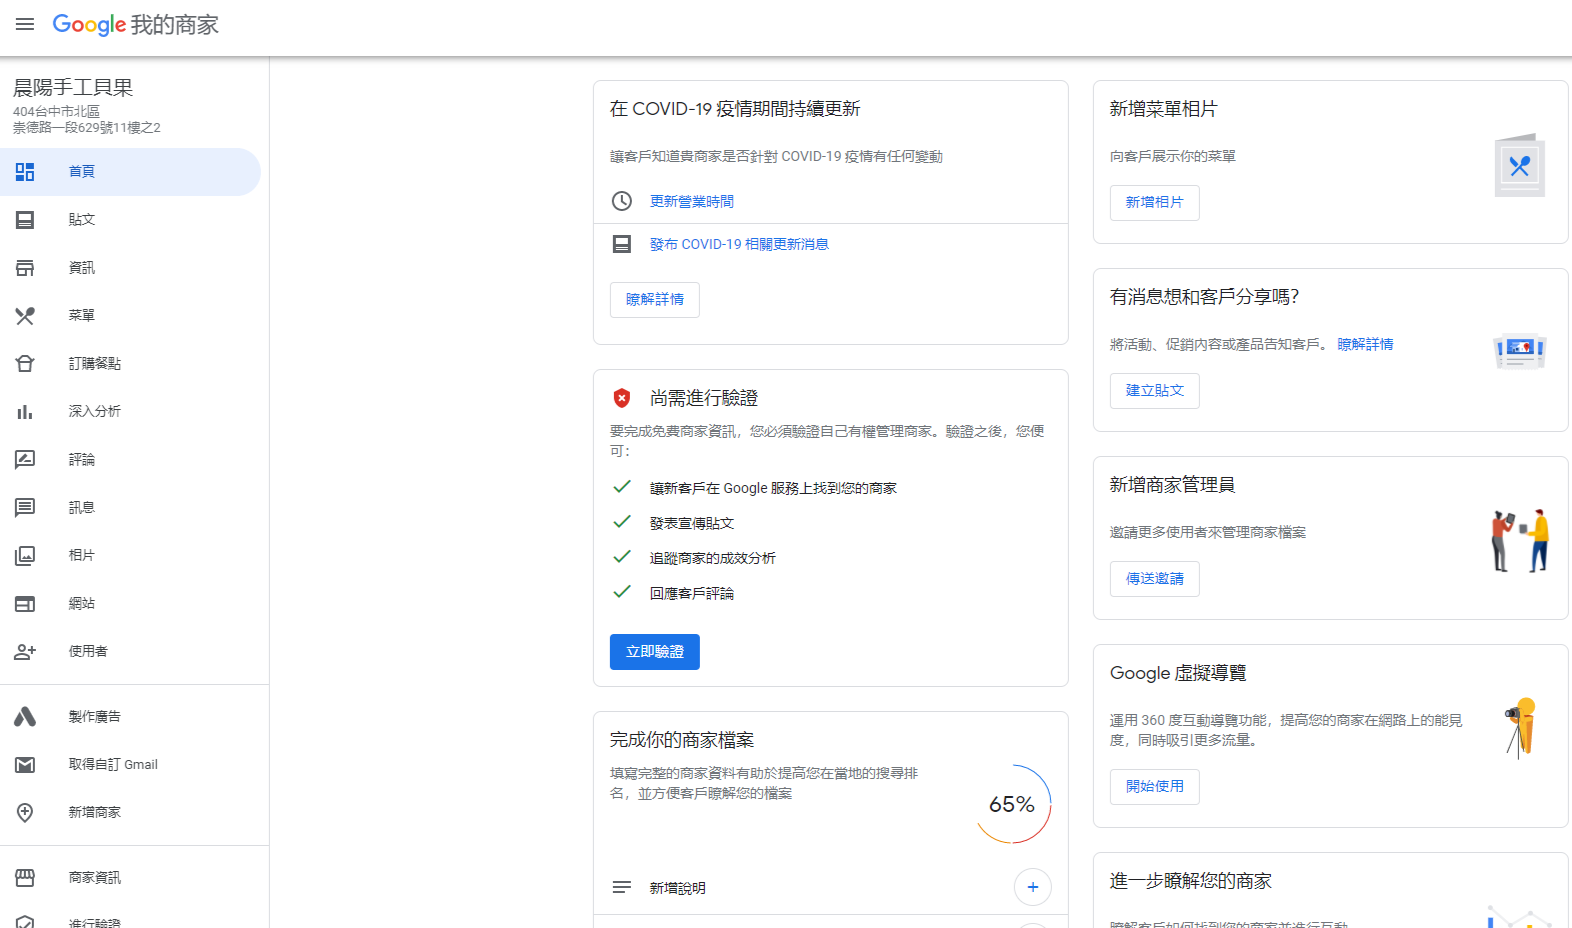The image size is (1572, 928).
Task: Open 使用者 add-person icon
Action: pyautogui.click(x=25, y=652)
